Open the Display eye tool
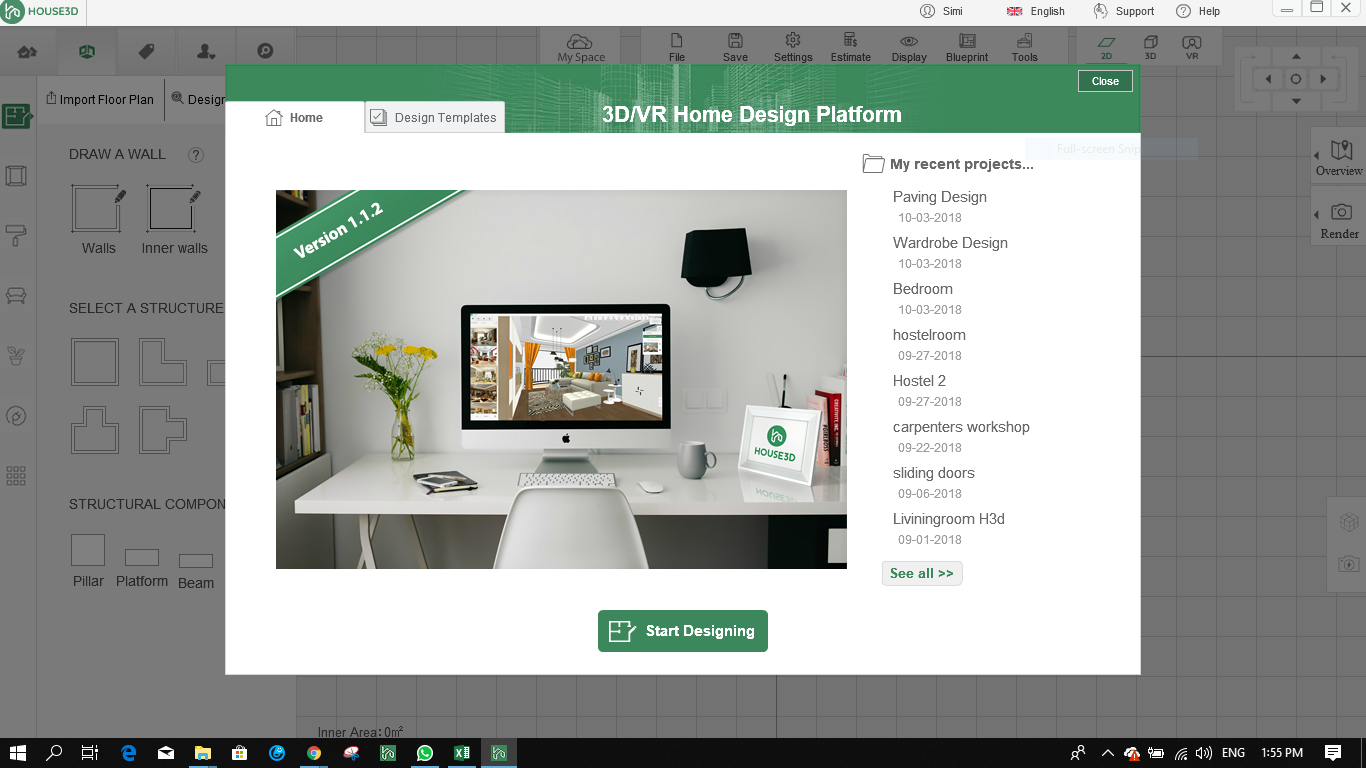The width and height of the screenshot is (1366, 768). tap(909, 47)
